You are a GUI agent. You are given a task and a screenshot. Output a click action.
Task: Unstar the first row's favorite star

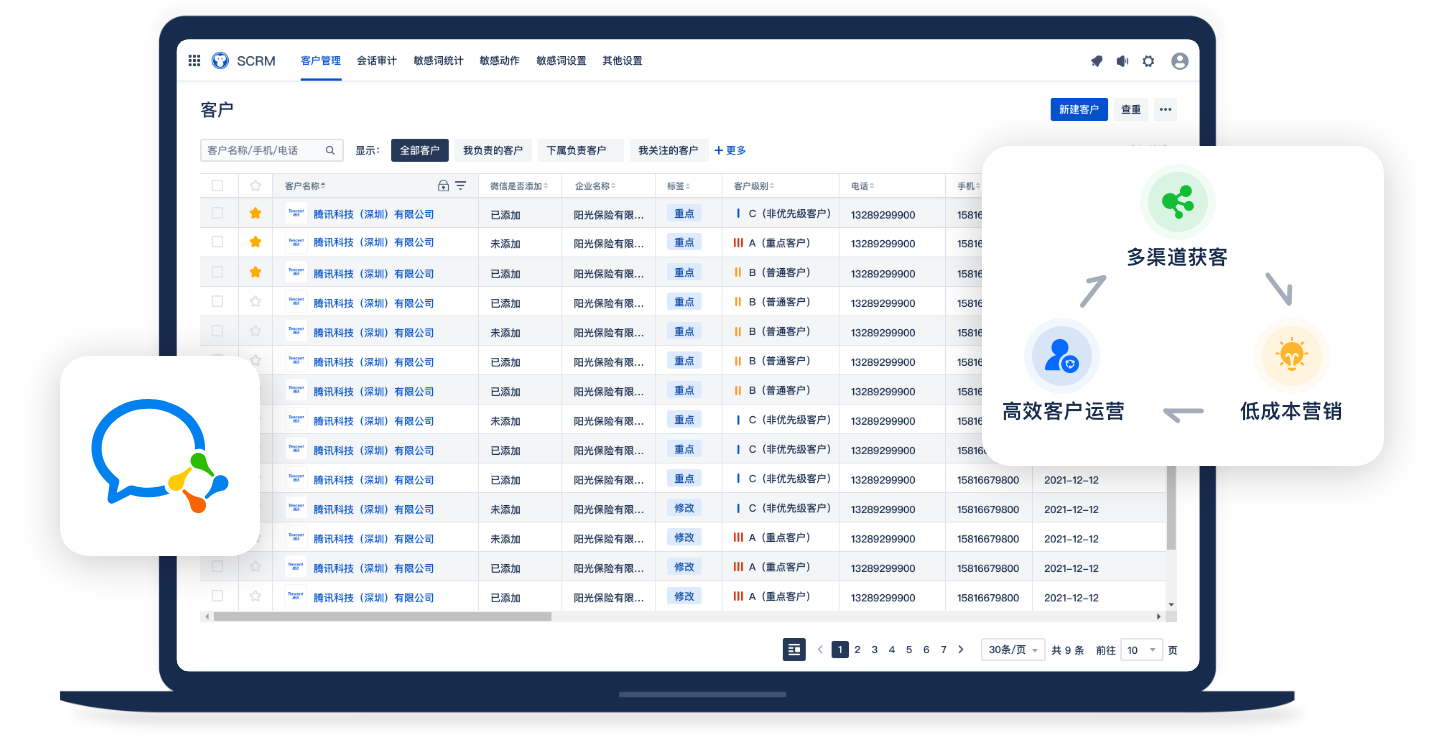(255, 213)
